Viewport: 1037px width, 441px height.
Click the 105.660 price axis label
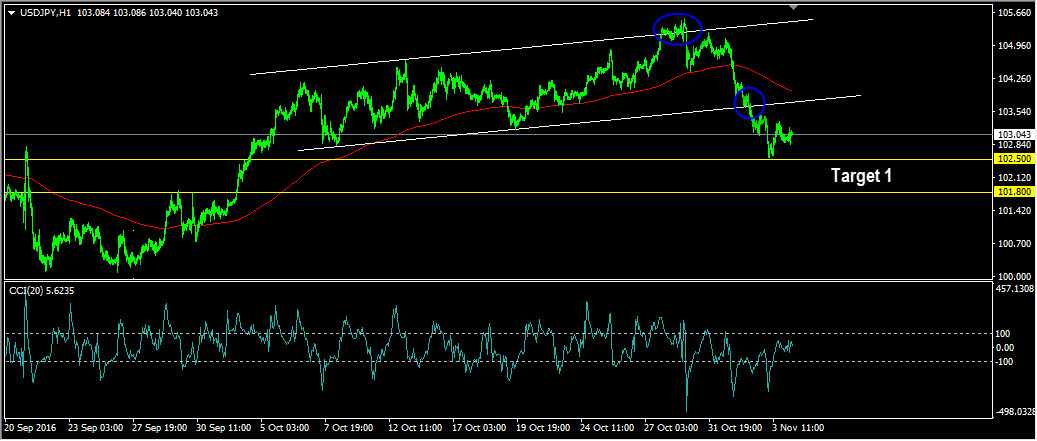pos(1014,13)
